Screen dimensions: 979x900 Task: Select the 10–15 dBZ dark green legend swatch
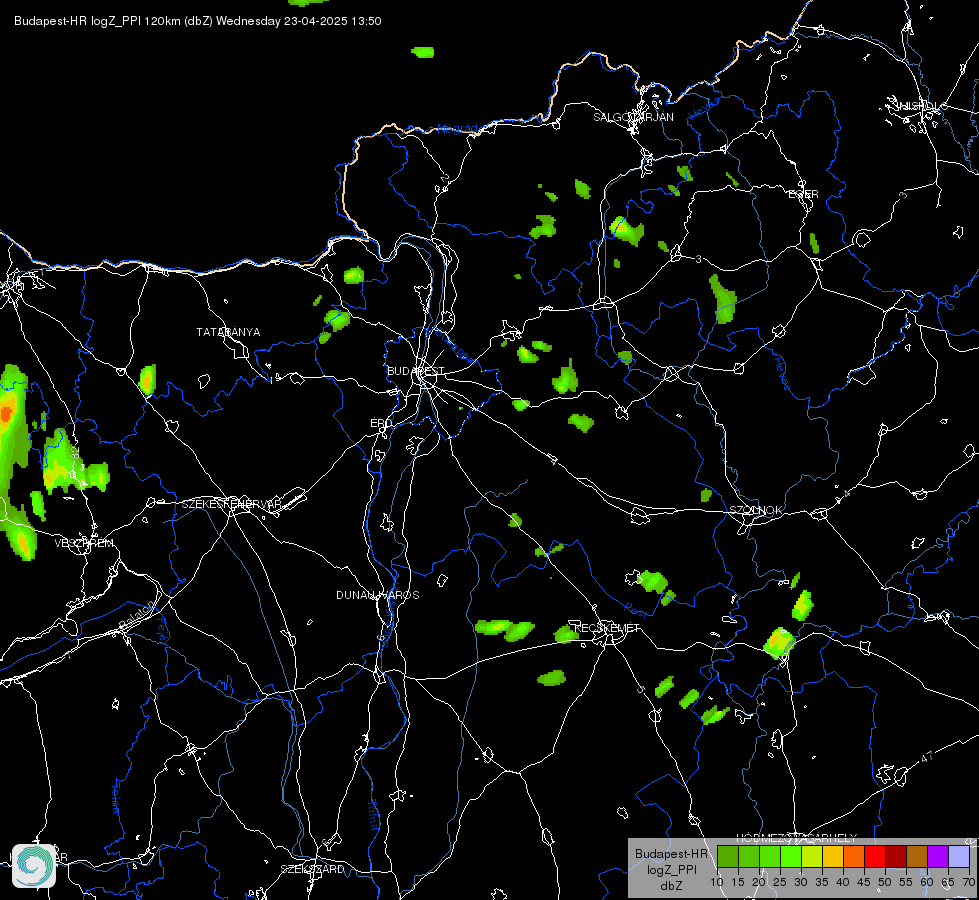pos(727,856)
